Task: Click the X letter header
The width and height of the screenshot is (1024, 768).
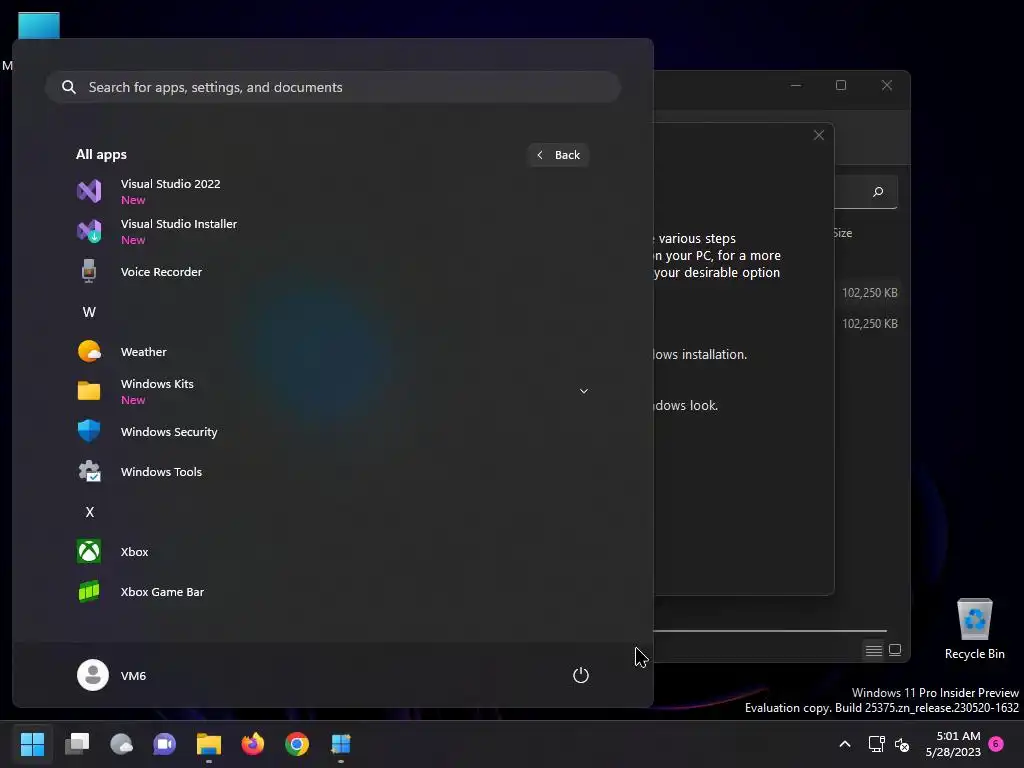Action: point(89,512)
